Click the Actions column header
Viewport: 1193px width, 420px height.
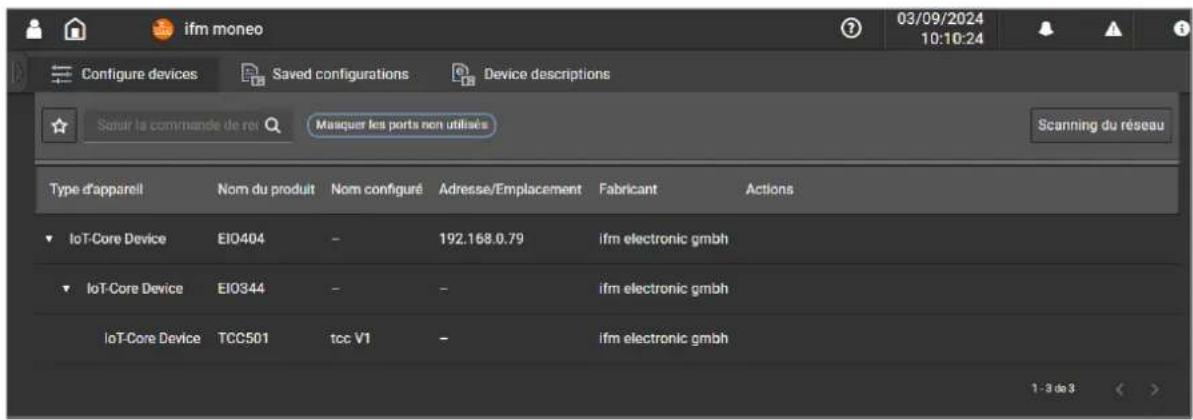[770, 188]
